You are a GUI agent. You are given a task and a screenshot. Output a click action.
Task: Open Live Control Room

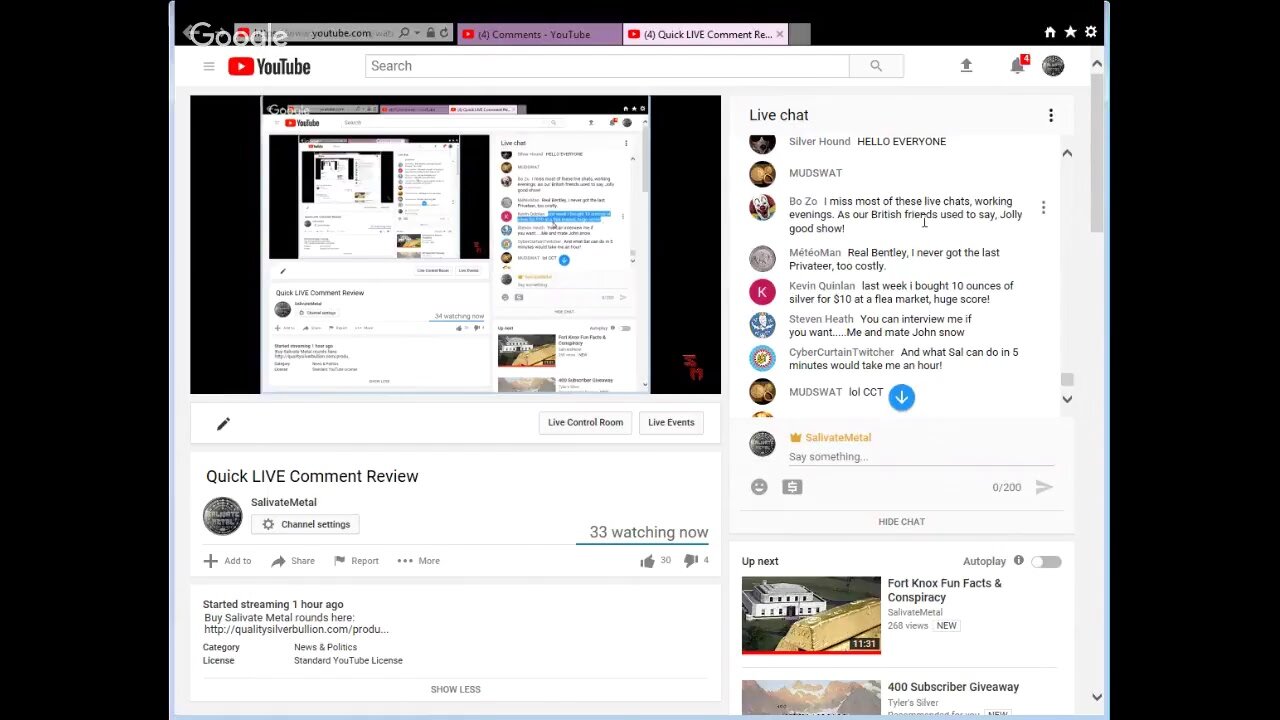tap(585, 423)
